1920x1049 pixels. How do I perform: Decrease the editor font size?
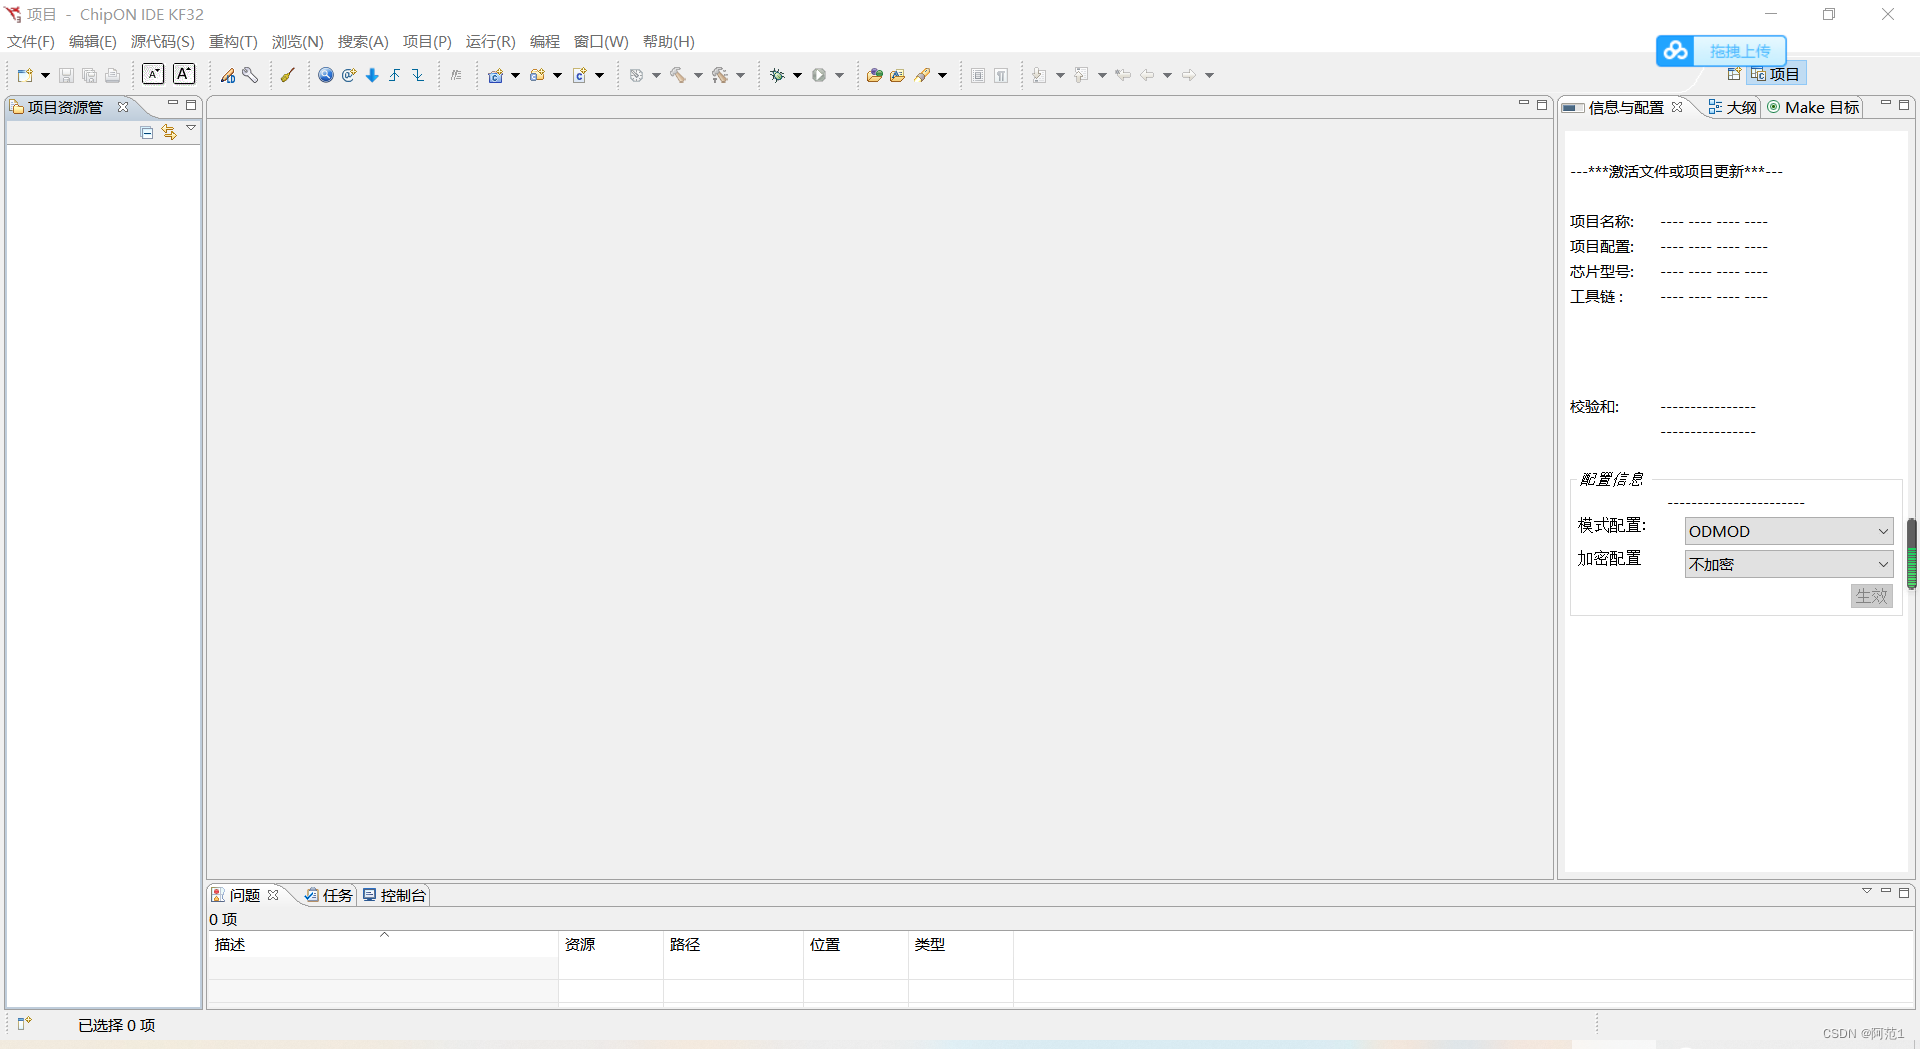click(x=153, y=74)
